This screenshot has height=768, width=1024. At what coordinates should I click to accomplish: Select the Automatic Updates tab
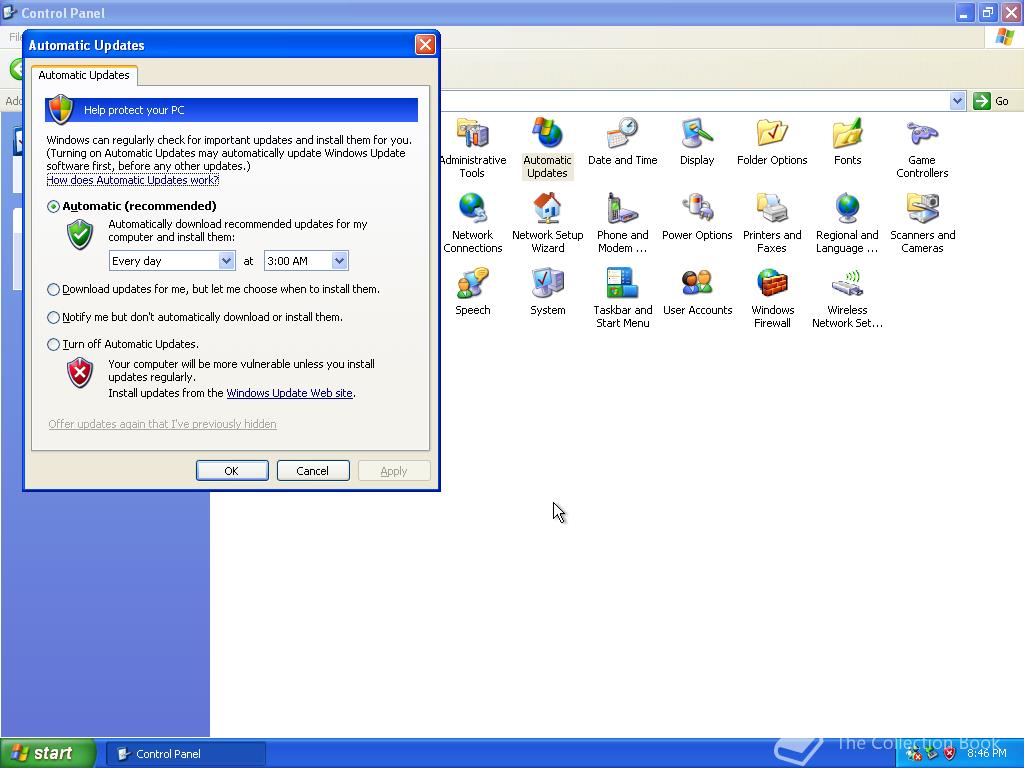tap(84, 75)
